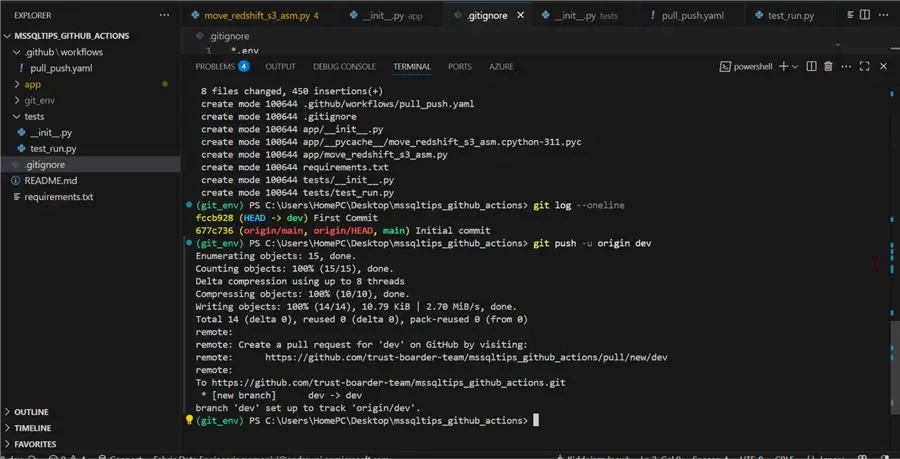
Task: Click the .gitignore breadcrumb above the editor
Action: click(x=228, y=36)
